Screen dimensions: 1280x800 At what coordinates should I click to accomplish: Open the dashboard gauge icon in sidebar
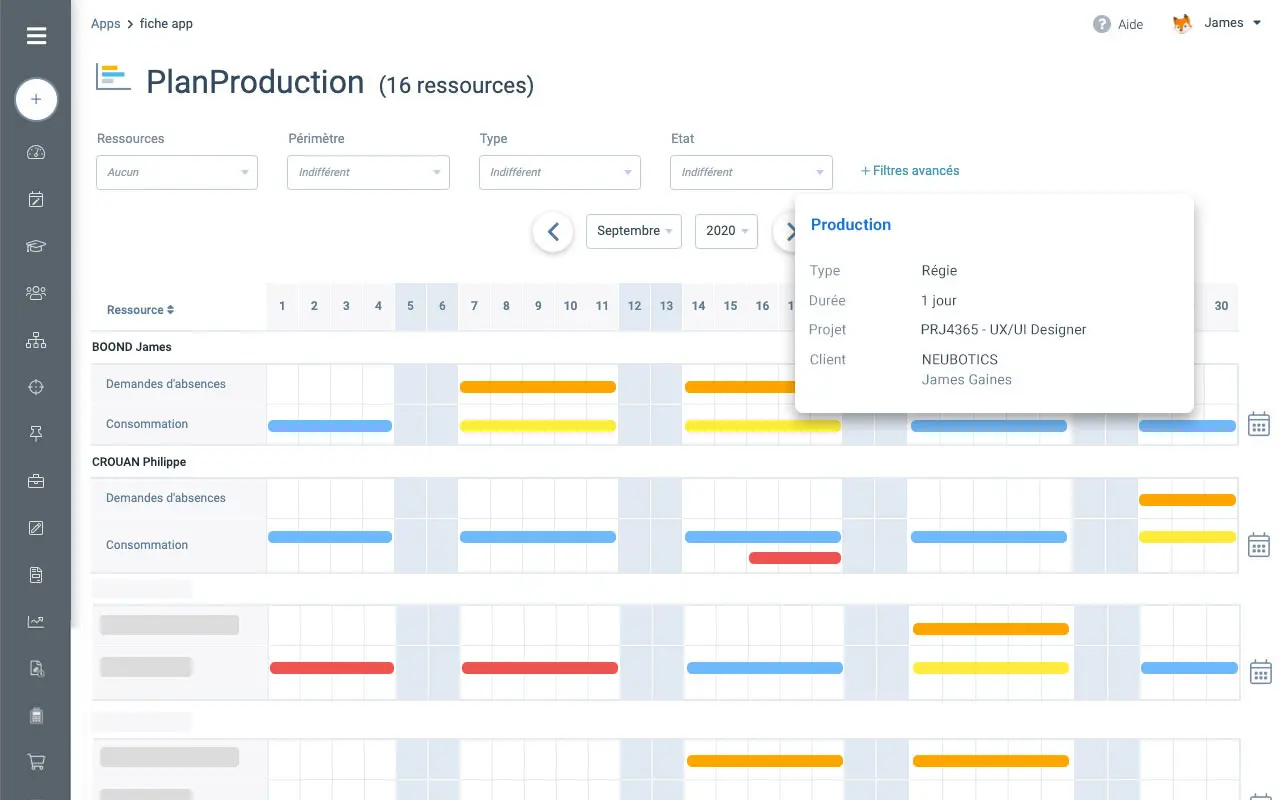click(36, 153)
